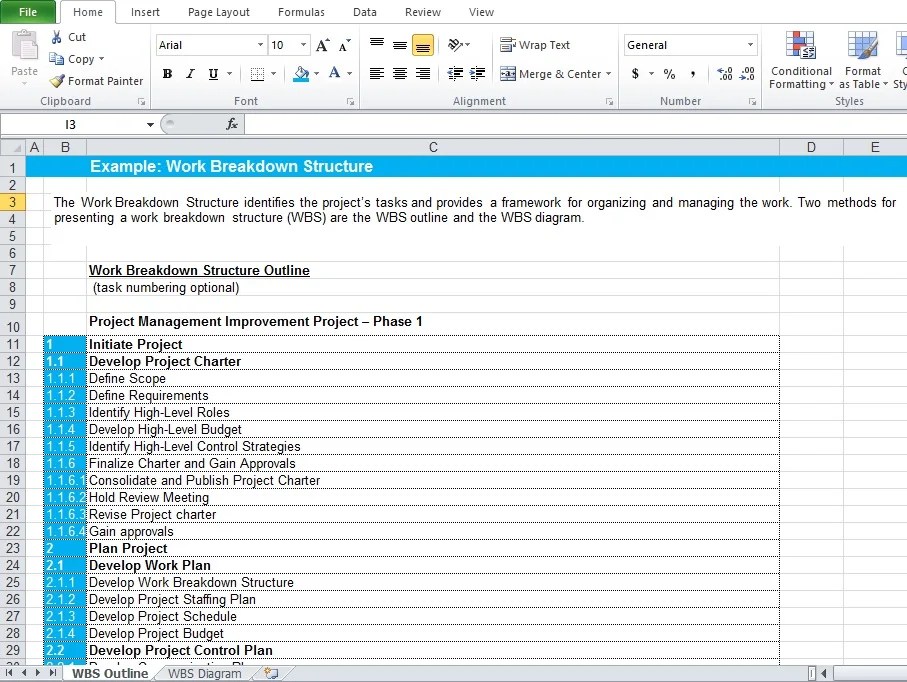Open the Name Box dropdown arrow
This screenshot has width=907, height=682.
point(150,124)
